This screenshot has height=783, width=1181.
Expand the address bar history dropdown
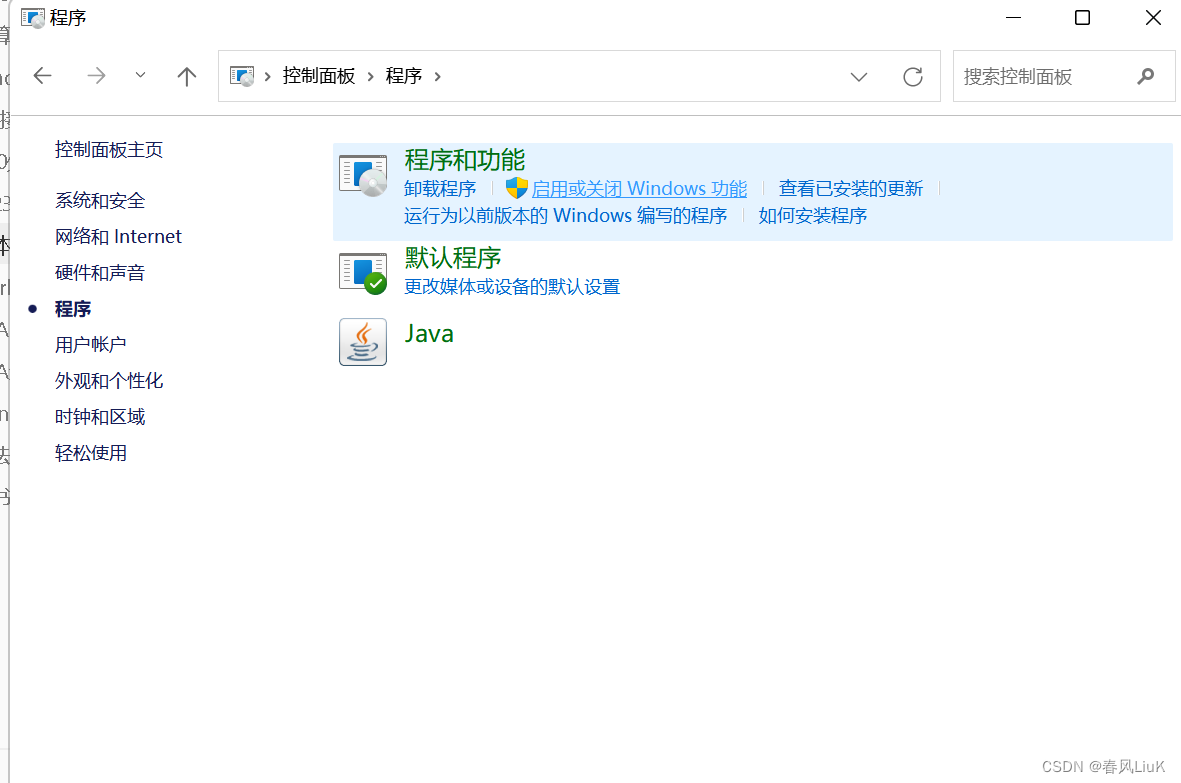859,76
